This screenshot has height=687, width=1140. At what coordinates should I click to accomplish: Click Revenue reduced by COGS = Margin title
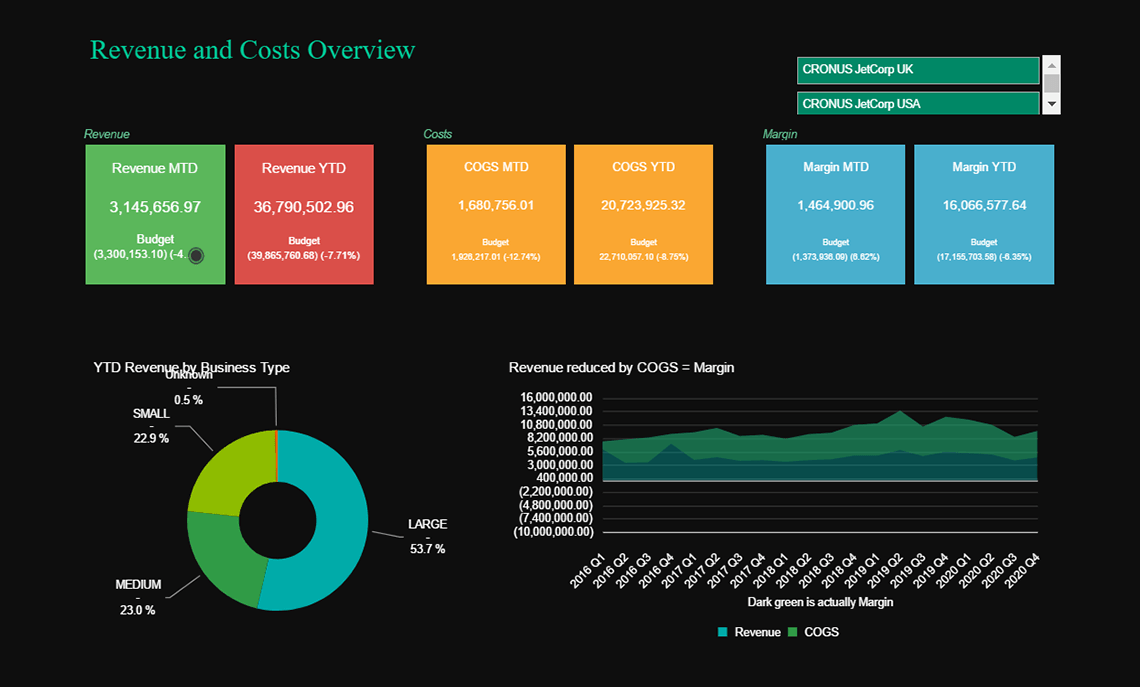click(x=622, y=367)
